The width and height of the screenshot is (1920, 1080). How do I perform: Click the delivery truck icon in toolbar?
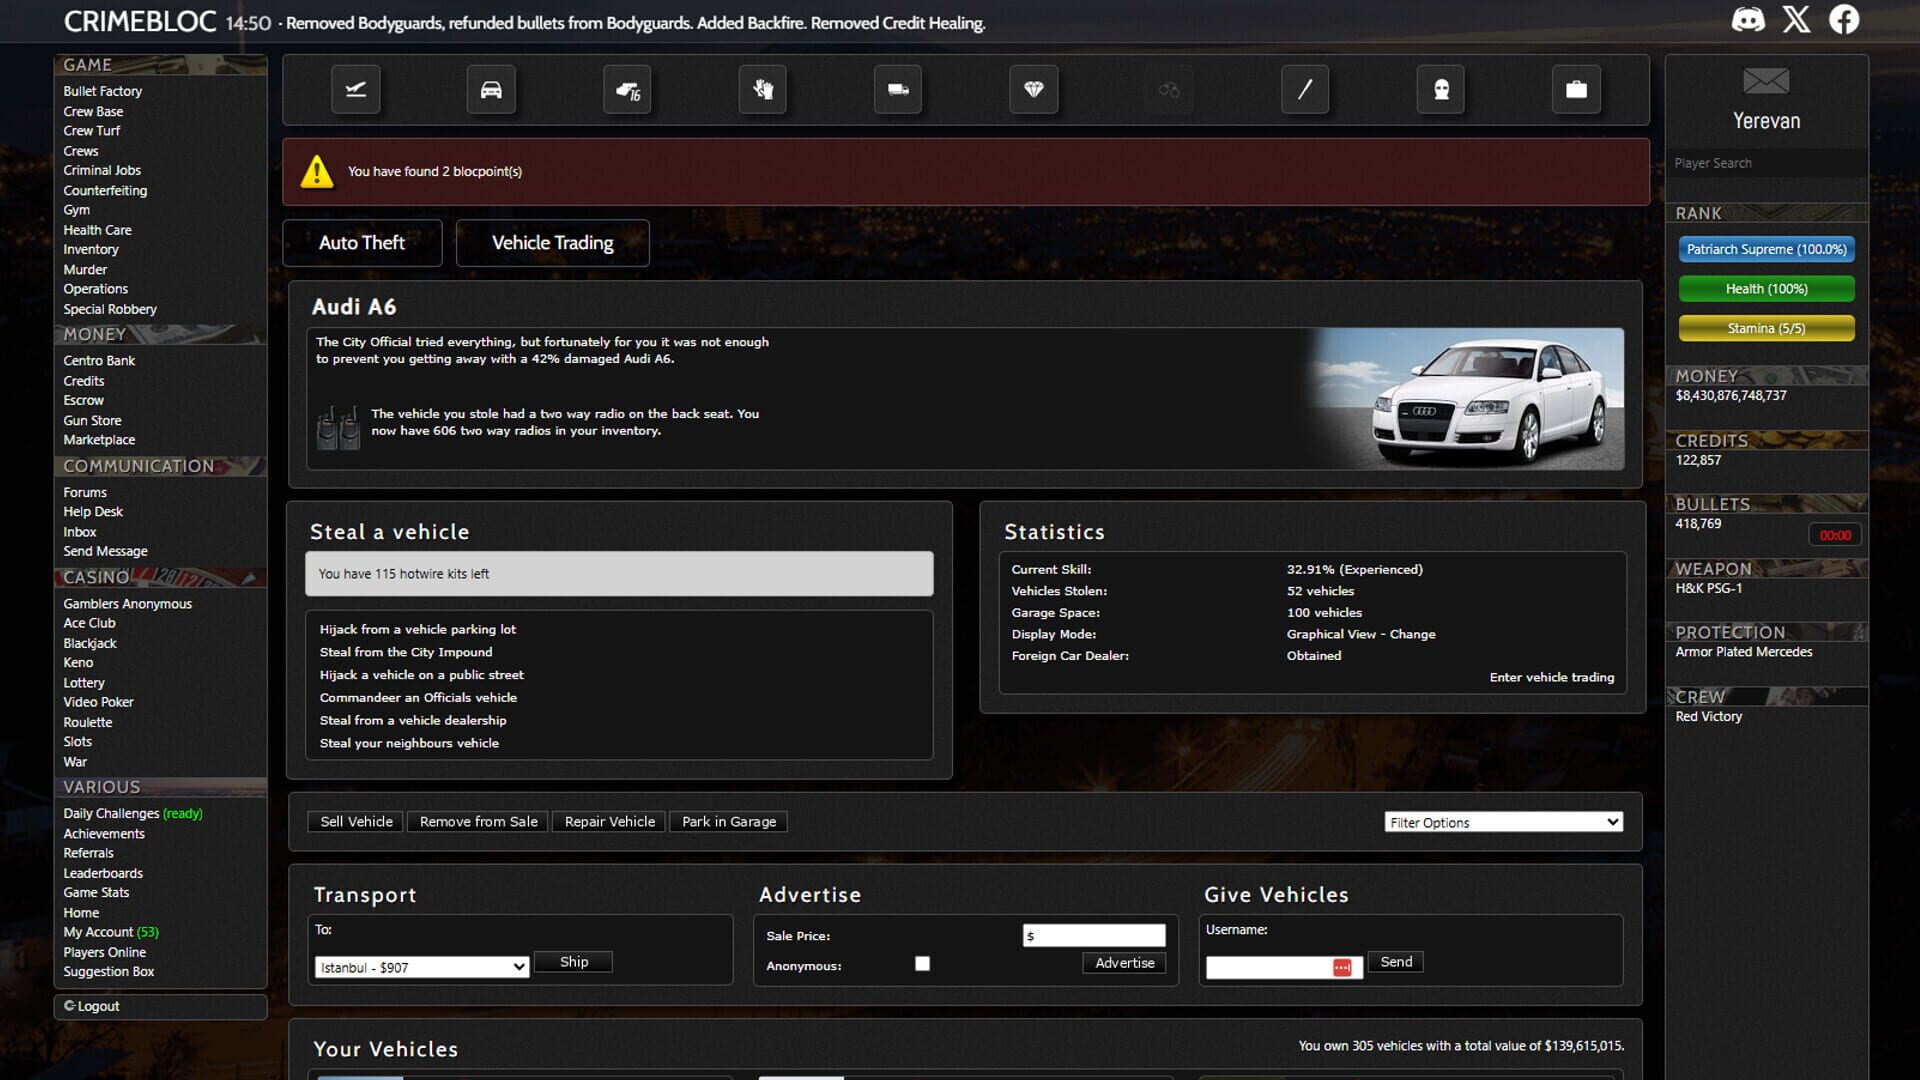pos(898,89)
